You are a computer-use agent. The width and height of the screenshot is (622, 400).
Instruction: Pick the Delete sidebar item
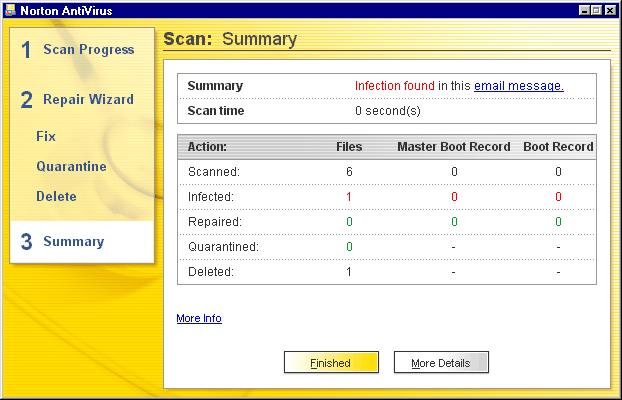click(x=56, y=196)
